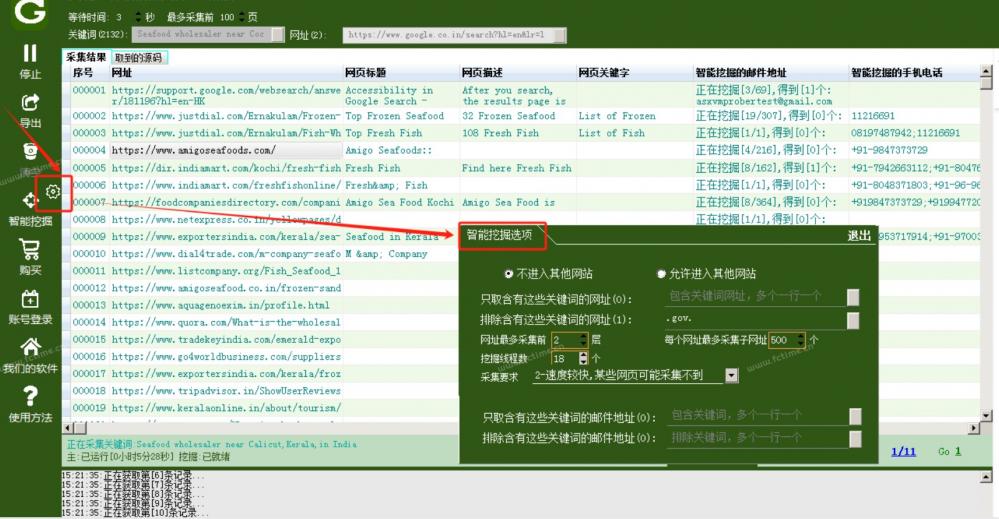The image size is (999, 519).
Task: Click the edit button beside 只取含有这些关键词的邮件地址
Action: tap(855, 416)
